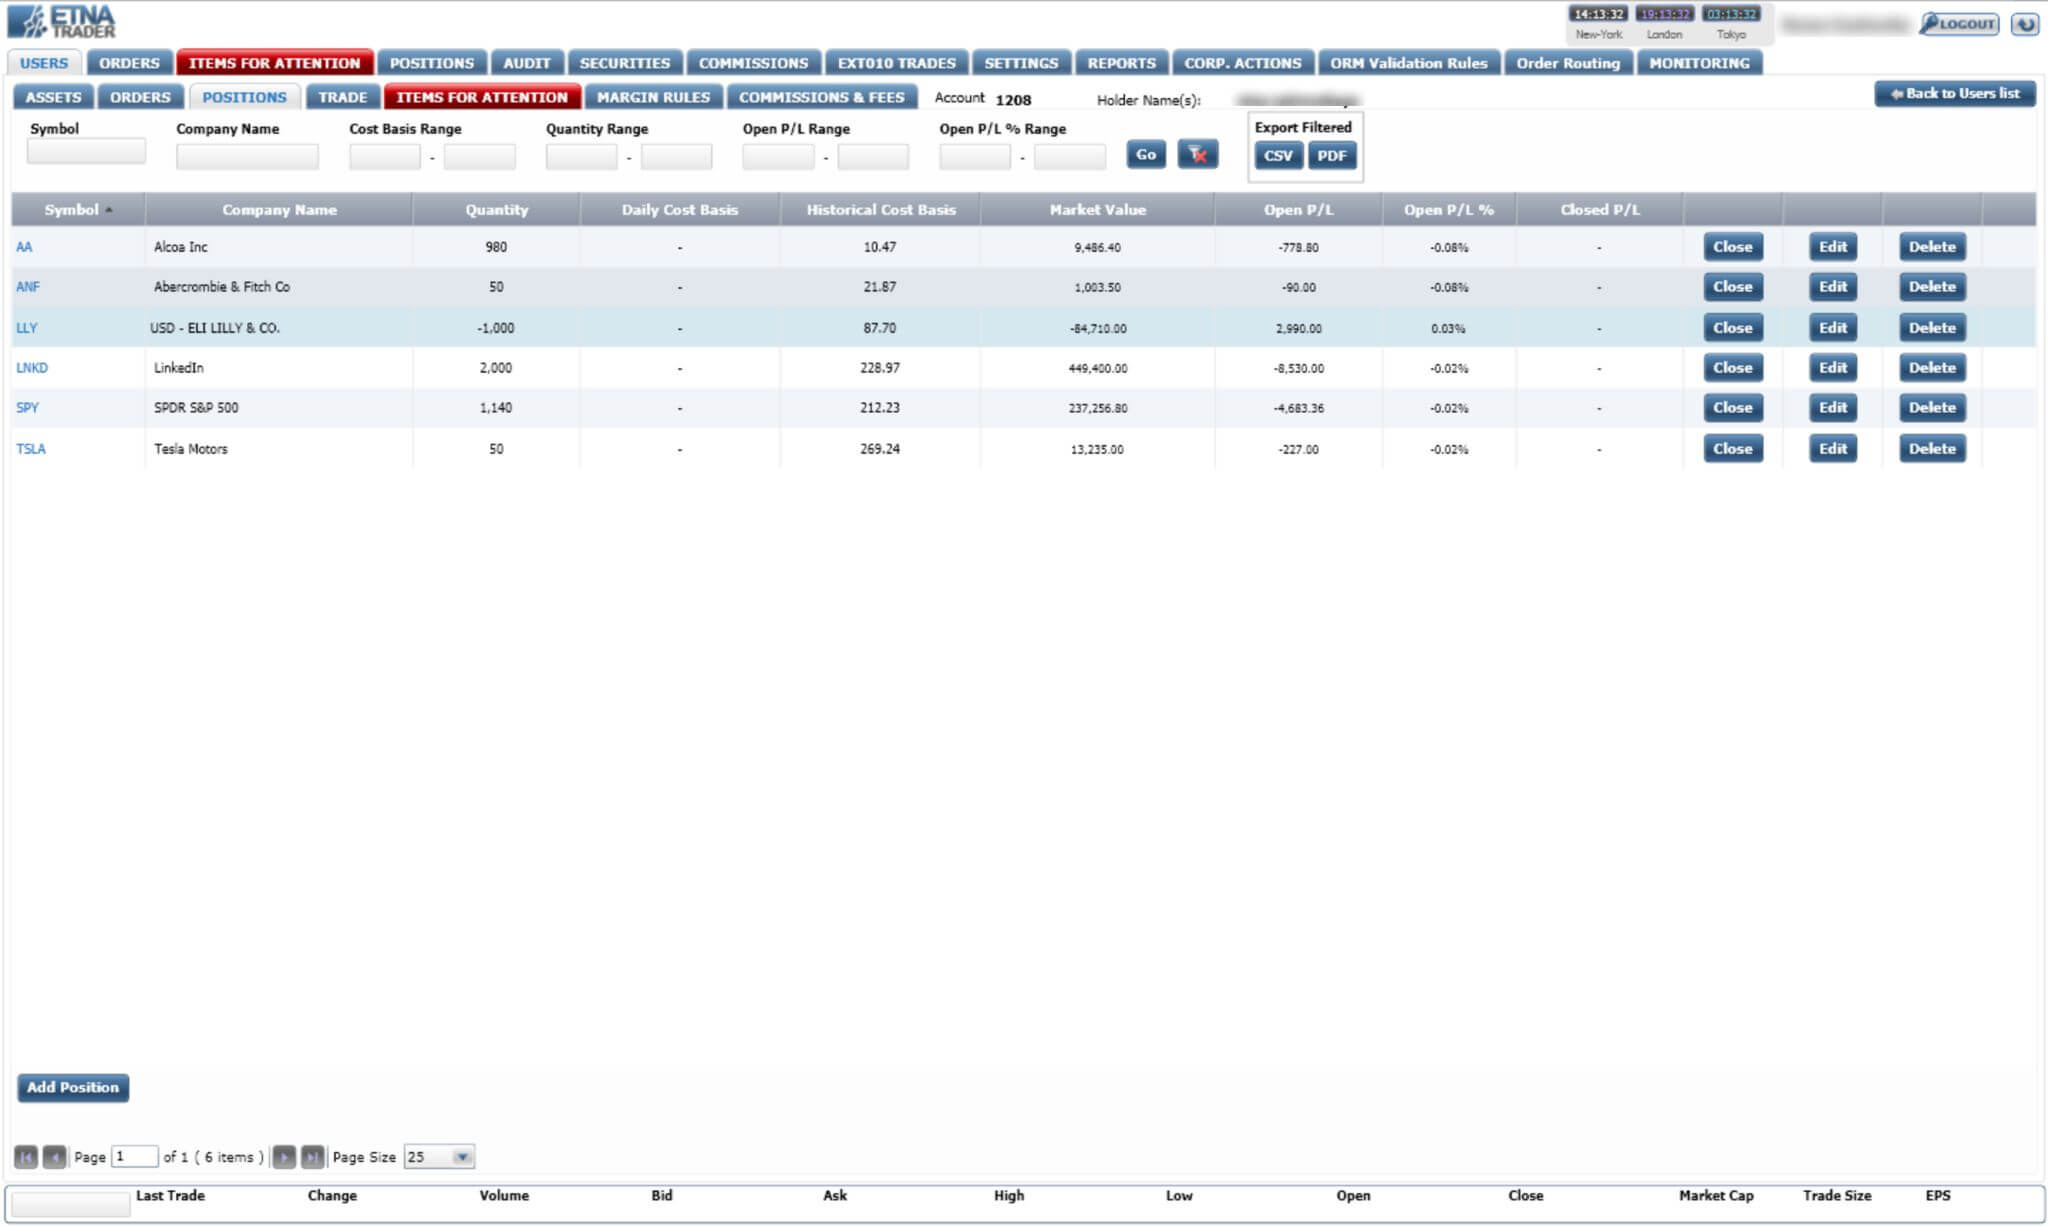
Task: Open the TSLA symbol link
Action: pyautogui.click(x=31, y=449)
